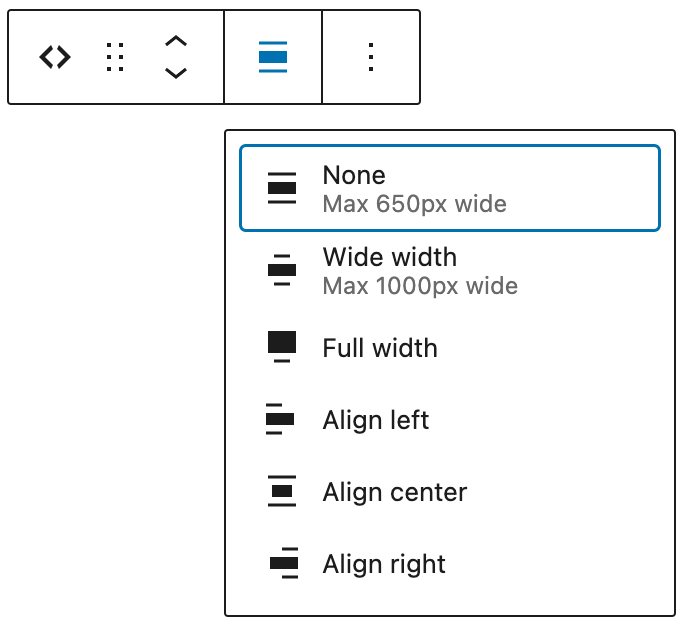Select Align center from the menu
The height and width of the screenshot is (628, 684).
click(450, 491)
